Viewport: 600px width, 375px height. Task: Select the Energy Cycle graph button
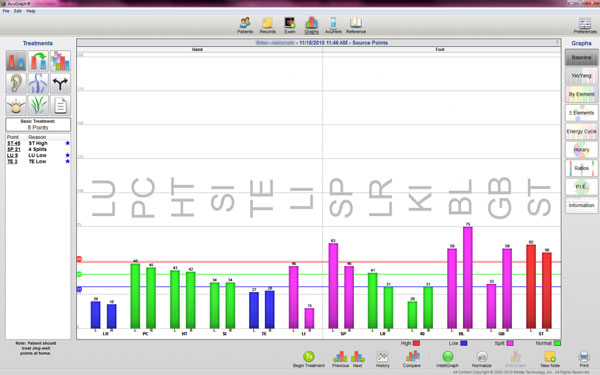click(581, 131)
